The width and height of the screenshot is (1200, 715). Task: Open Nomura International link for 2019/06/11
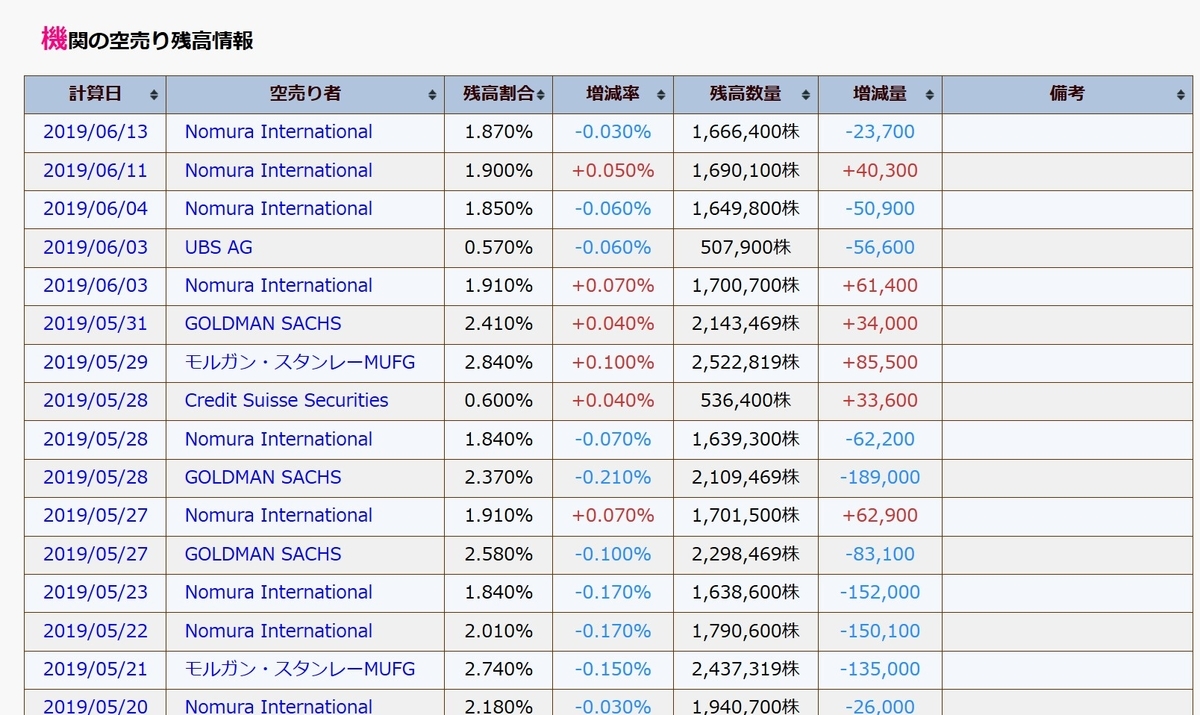click(278, 171)
